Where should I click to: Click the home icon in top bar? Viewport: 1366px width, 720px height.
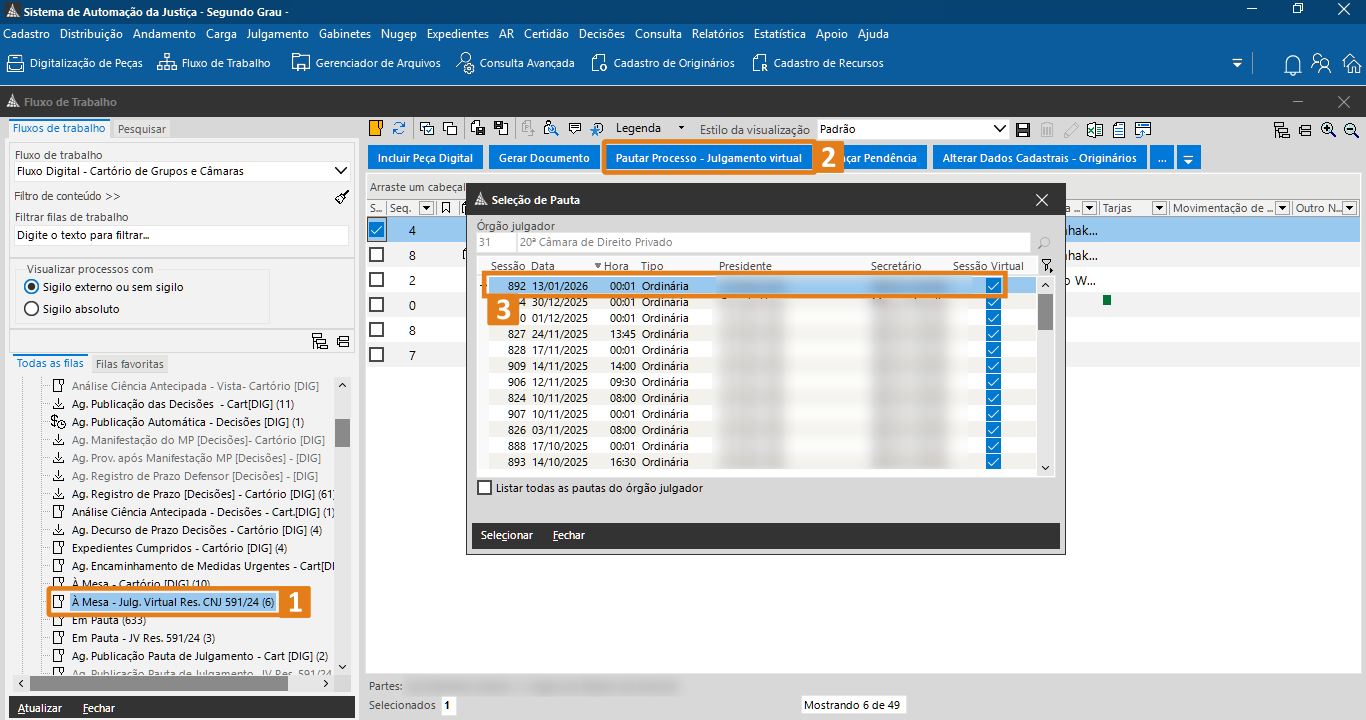[x=1351, y=64]
